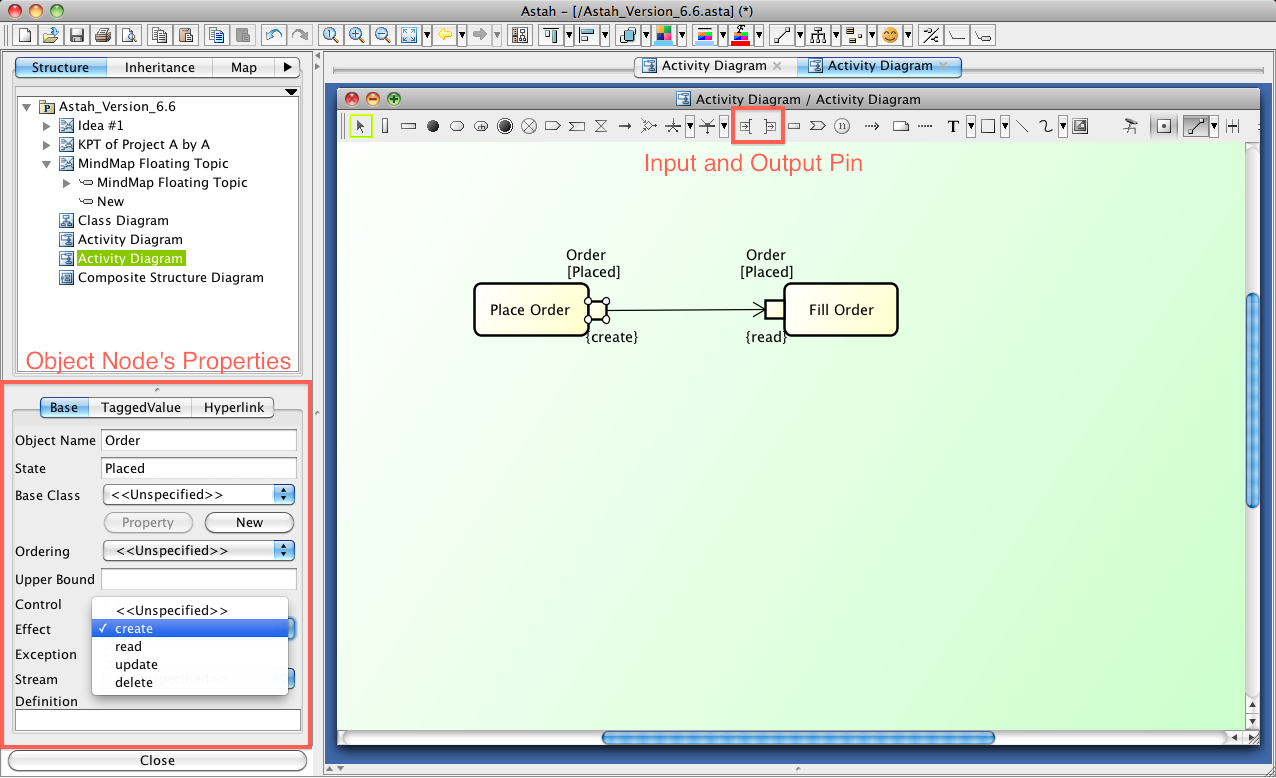Viewport: 1276px width, 778px height.
Task: Open the Base Class dropdown
Action: tap(199, 495)
